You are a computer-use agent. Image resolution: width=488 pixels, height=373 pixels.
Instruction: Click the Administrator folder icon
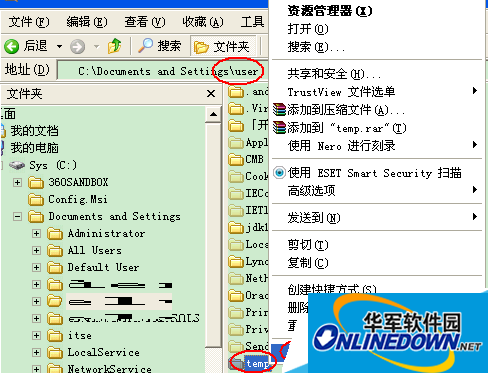55,234
